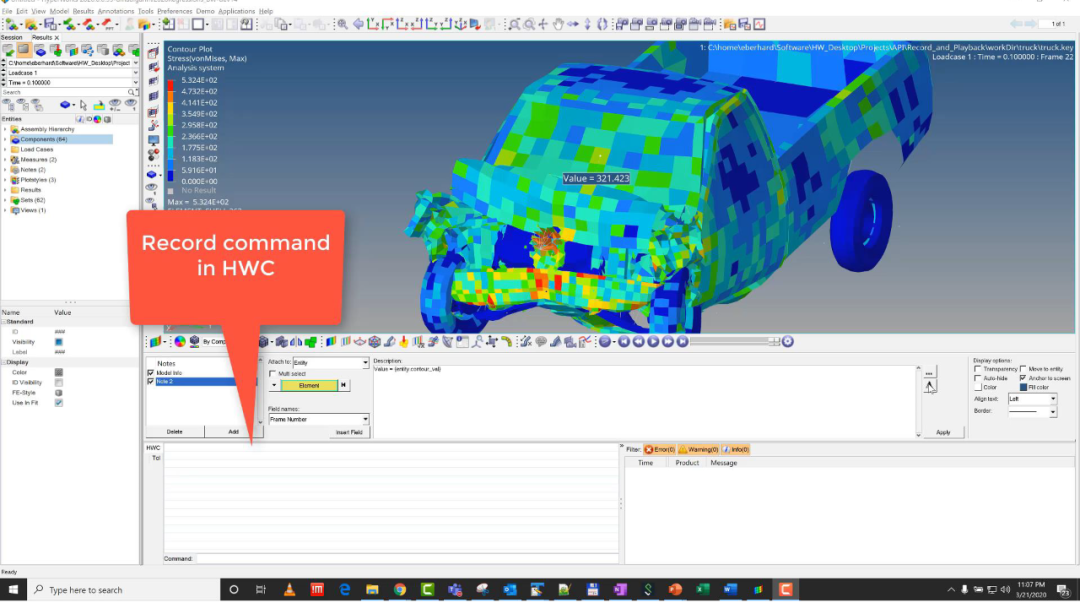Click the Add note button

(233, 432)
